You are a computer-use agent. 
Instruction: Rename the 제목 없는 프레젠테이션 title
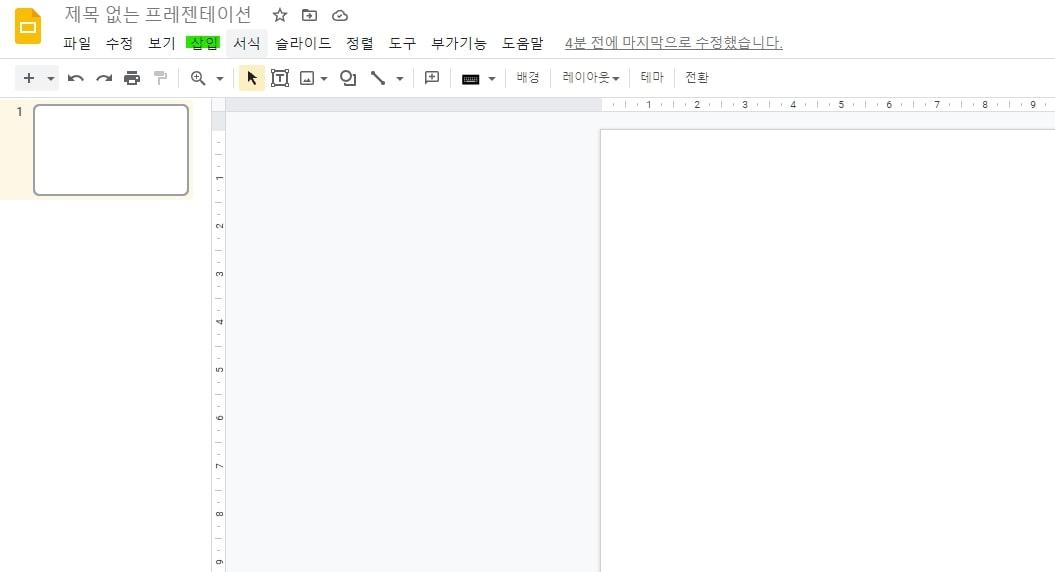point(158,14)
